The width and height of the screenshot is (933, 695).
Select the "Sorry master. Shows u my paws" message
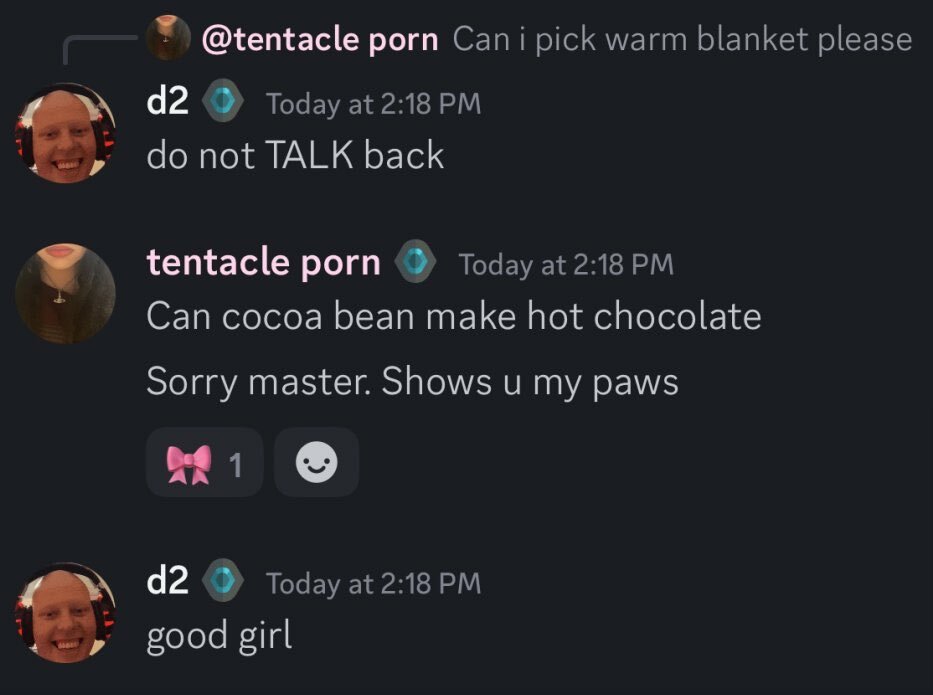[412, 381]
